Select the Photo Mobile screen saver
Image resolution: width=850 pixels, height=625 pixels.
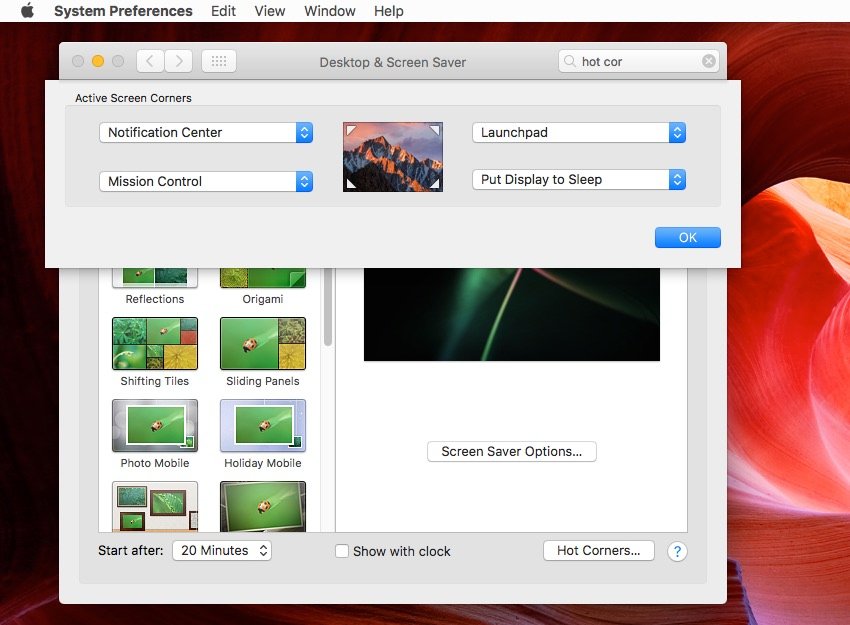click(x=154, y=434)
